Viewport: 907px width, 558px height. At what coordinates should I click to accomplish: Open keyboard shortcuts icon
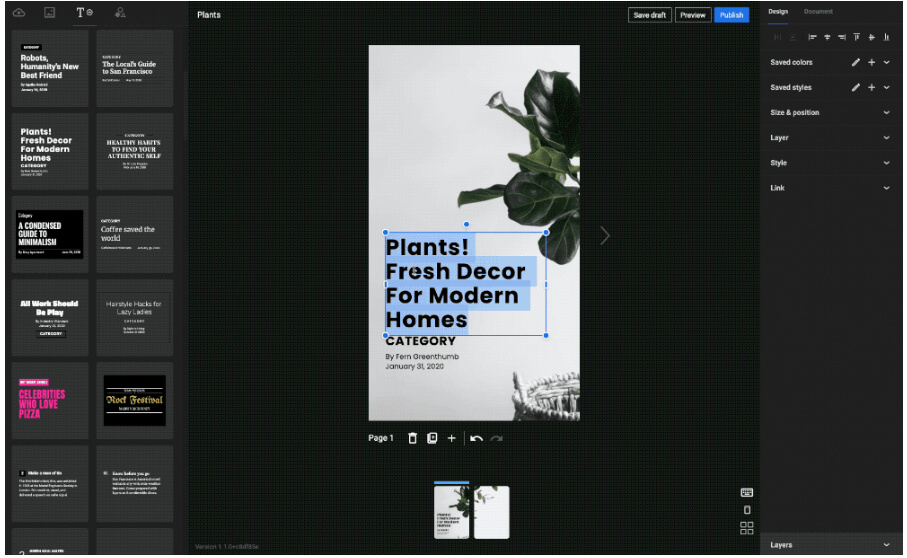click(x=747, y=493)
